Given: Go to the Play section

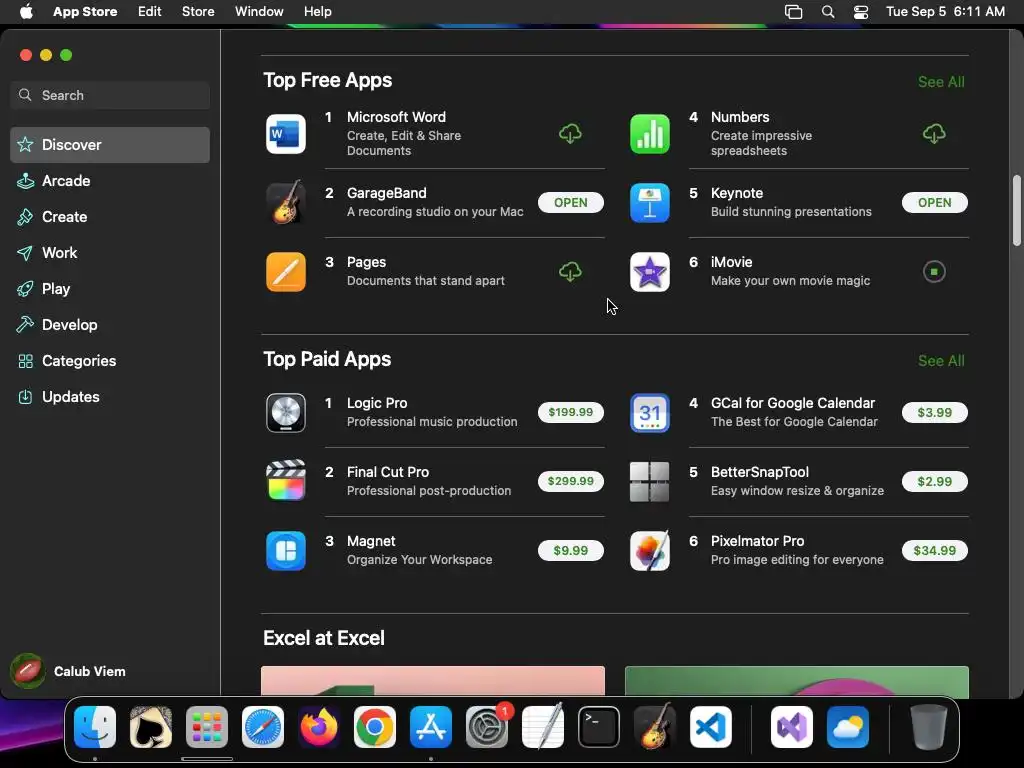Looking at the screenshot, I should click(x=110, y=289).
